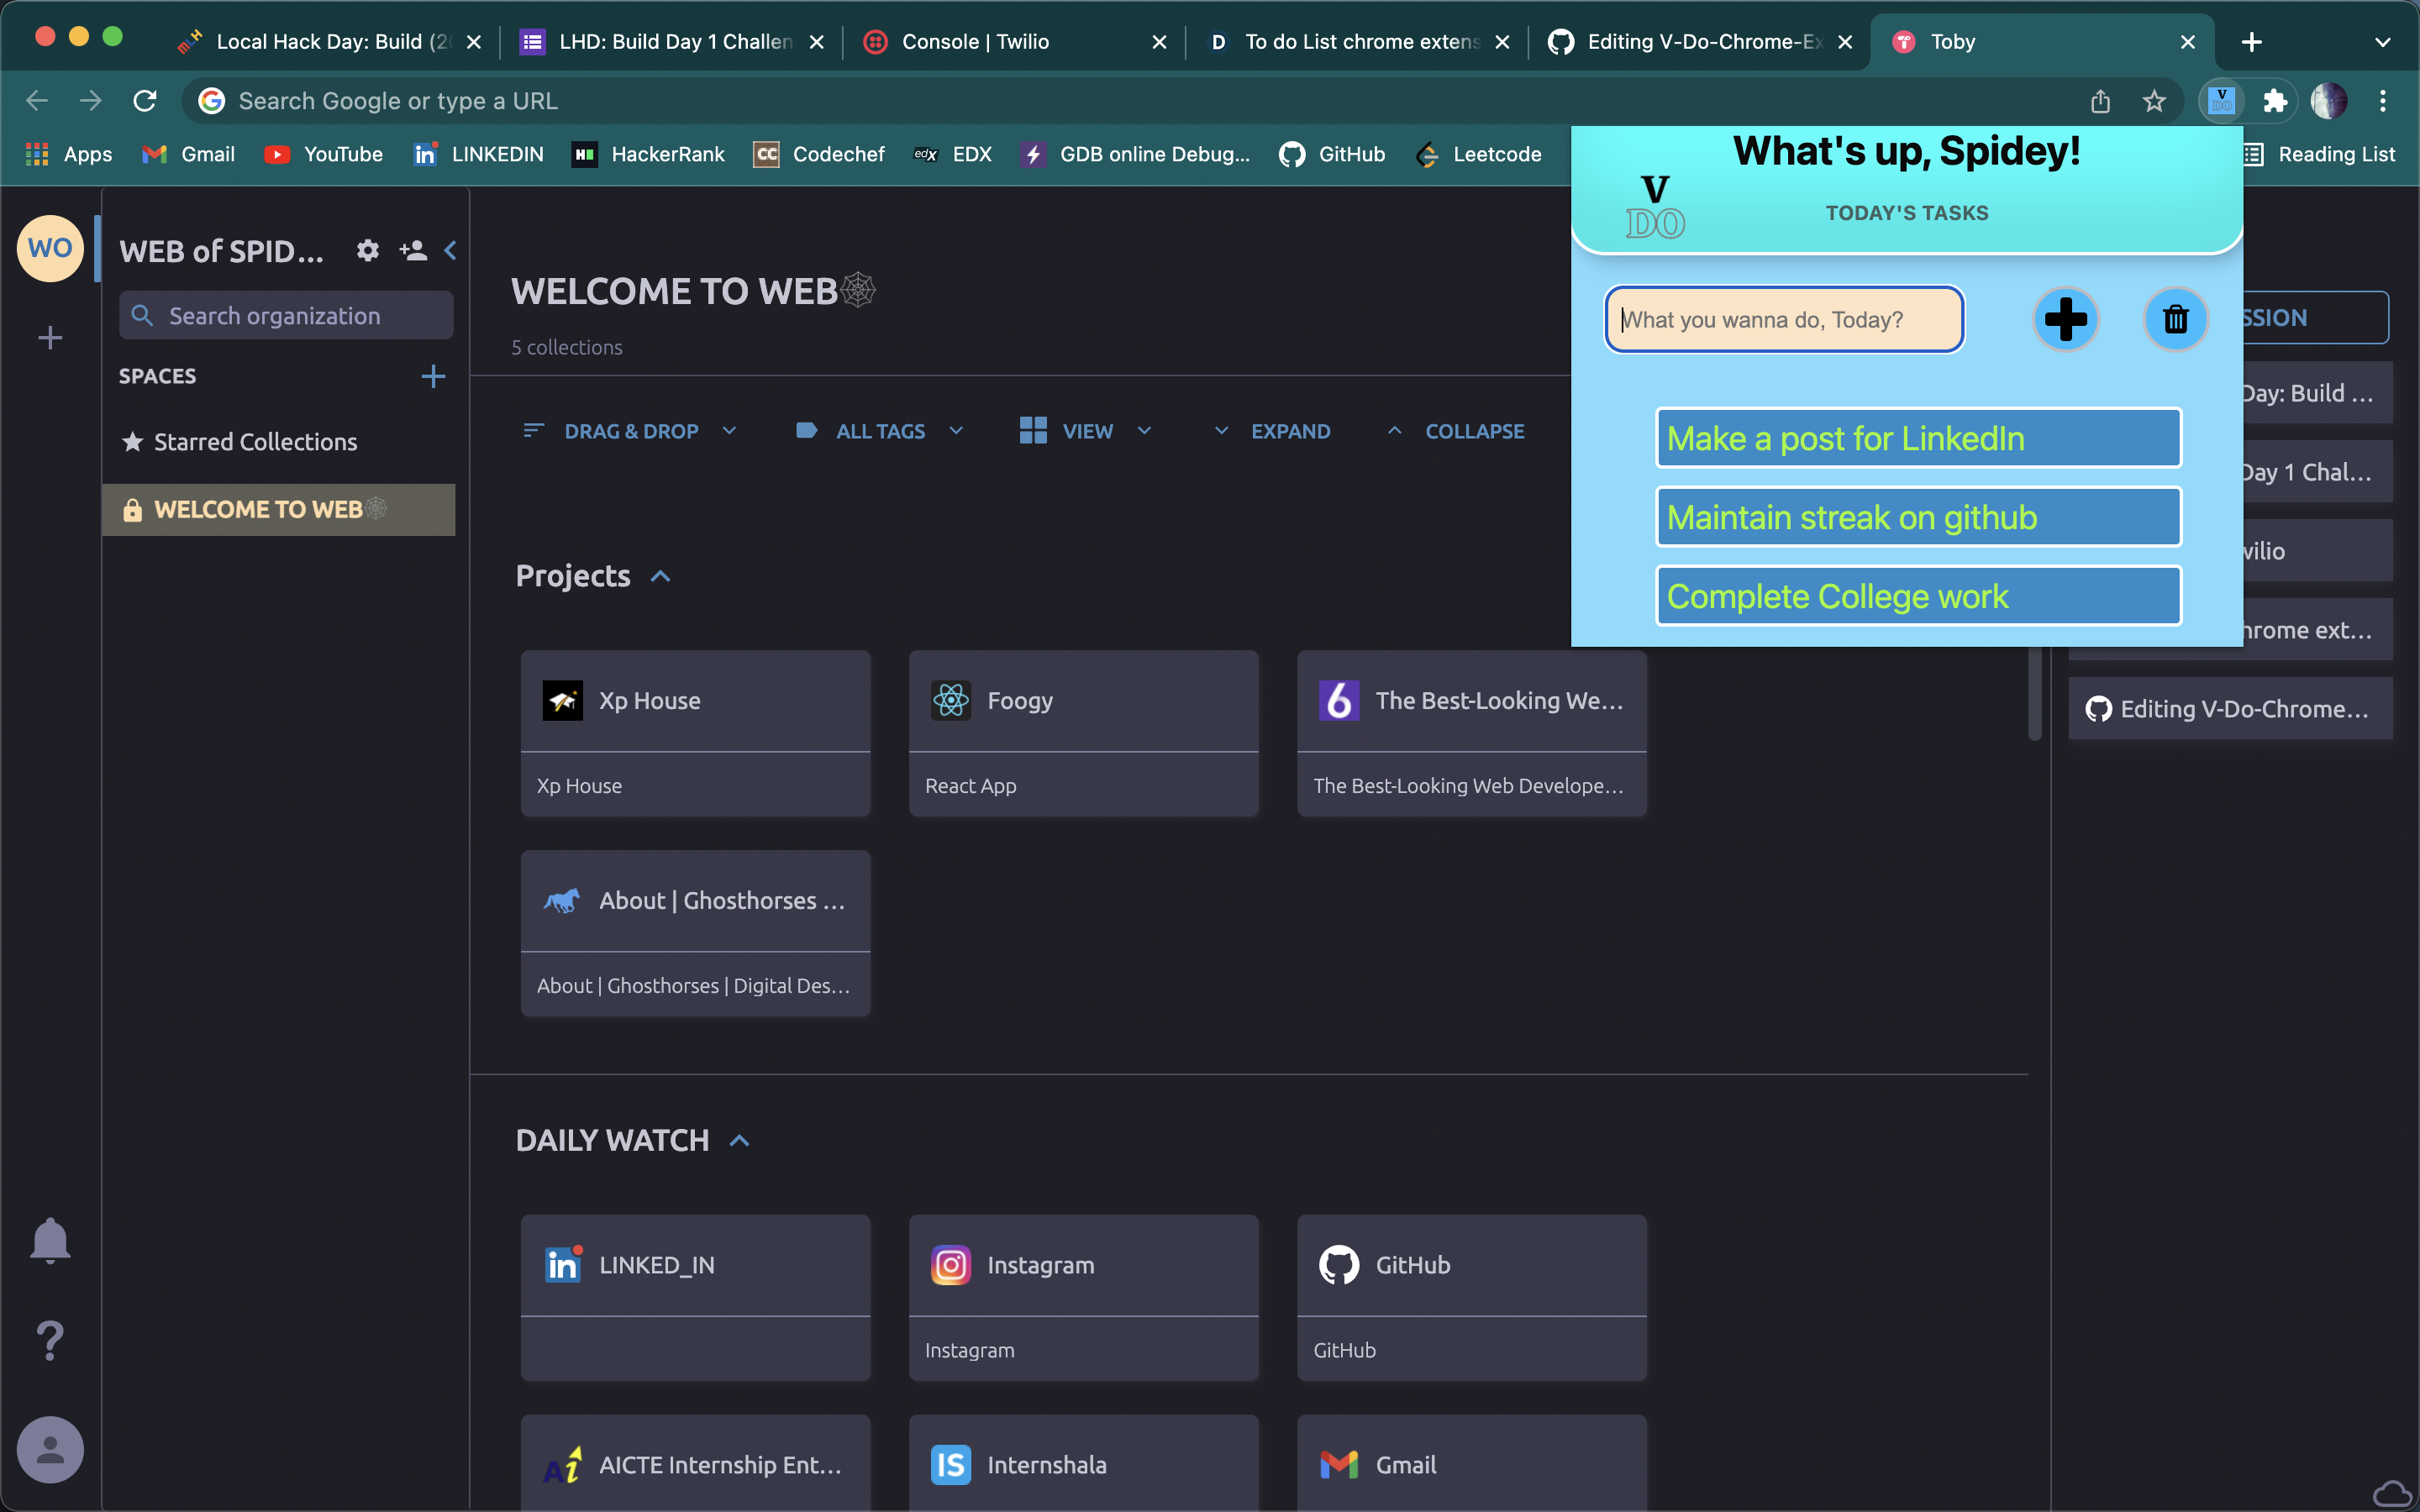Image resolution: width=2420 pixels, height=1512 pixels.
Task: Add a new space with plus icon
Action: pos(433,376)
